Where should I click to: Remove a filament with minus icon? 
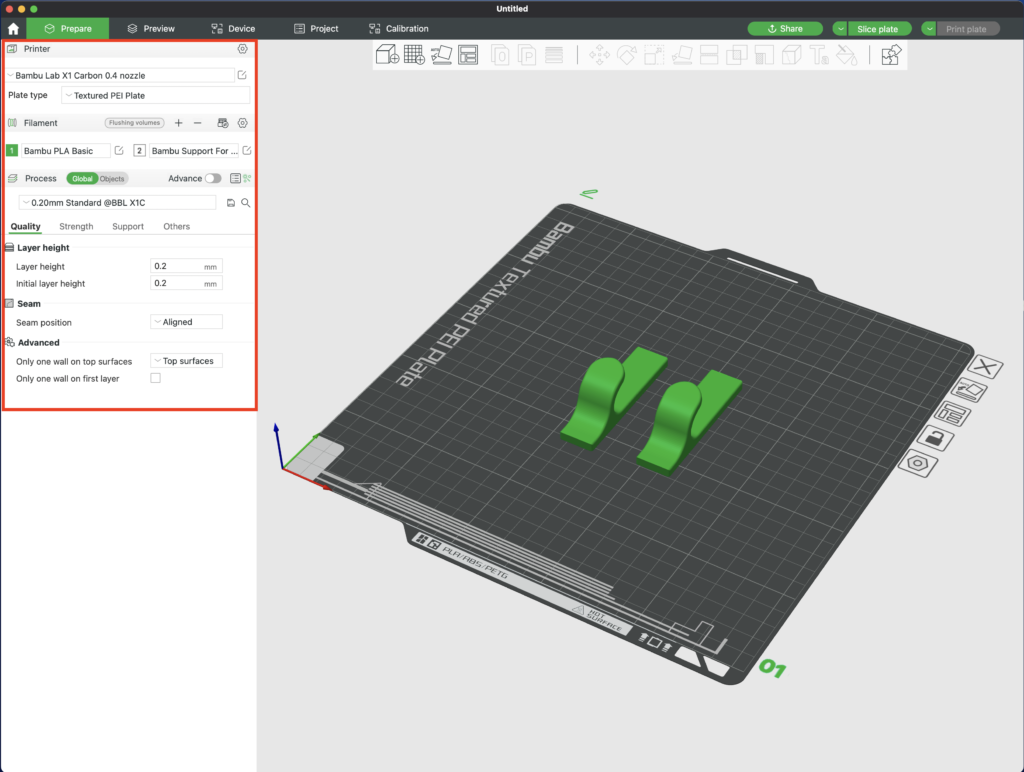coord(197,123)
